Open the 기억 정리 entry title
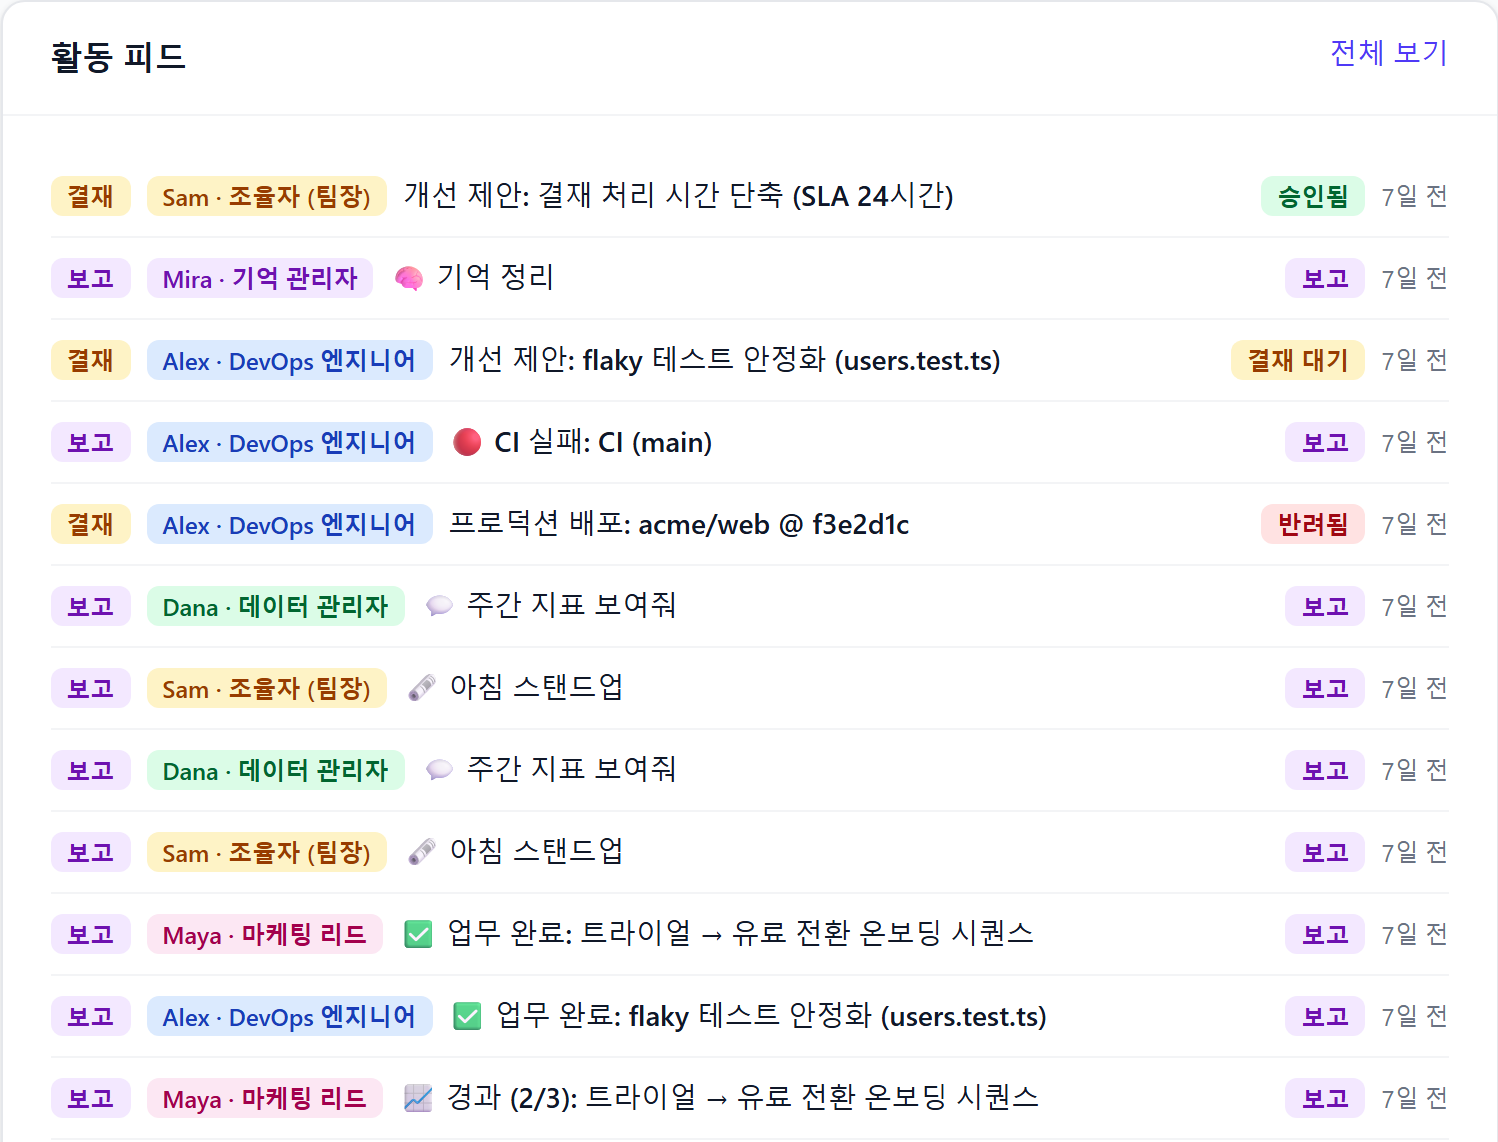The height and width of the screenshot is (1142, 1498). pyautogui.click(x=495, y=278)
